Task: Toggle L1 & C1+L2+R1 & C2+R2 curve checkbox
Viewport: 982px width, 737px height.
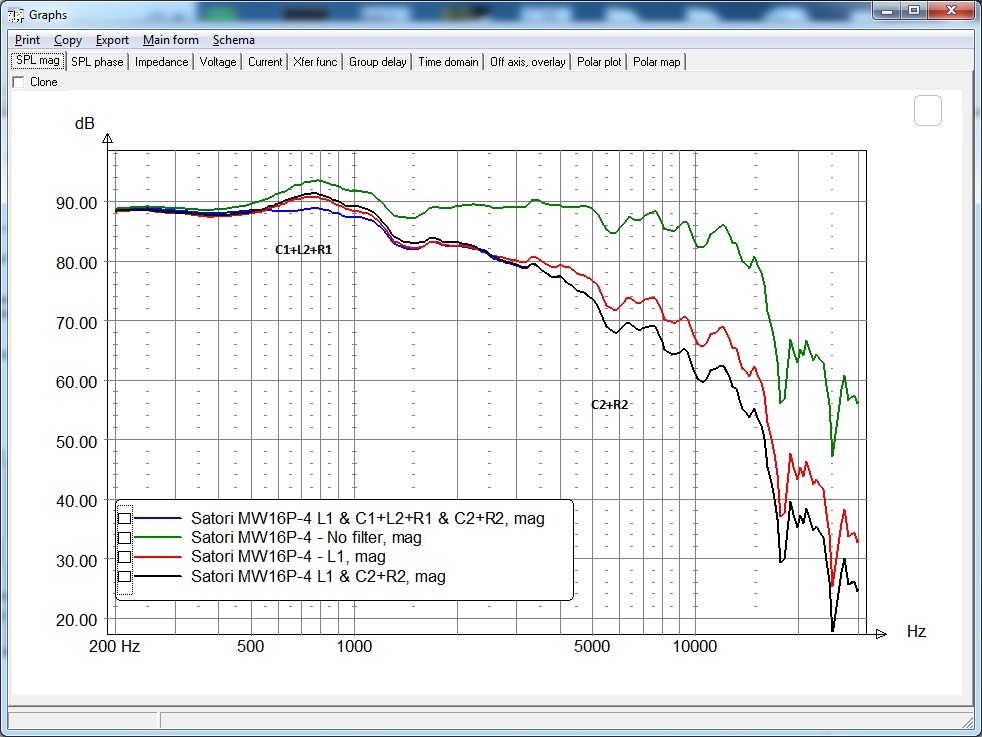Action: coord(125,518)
